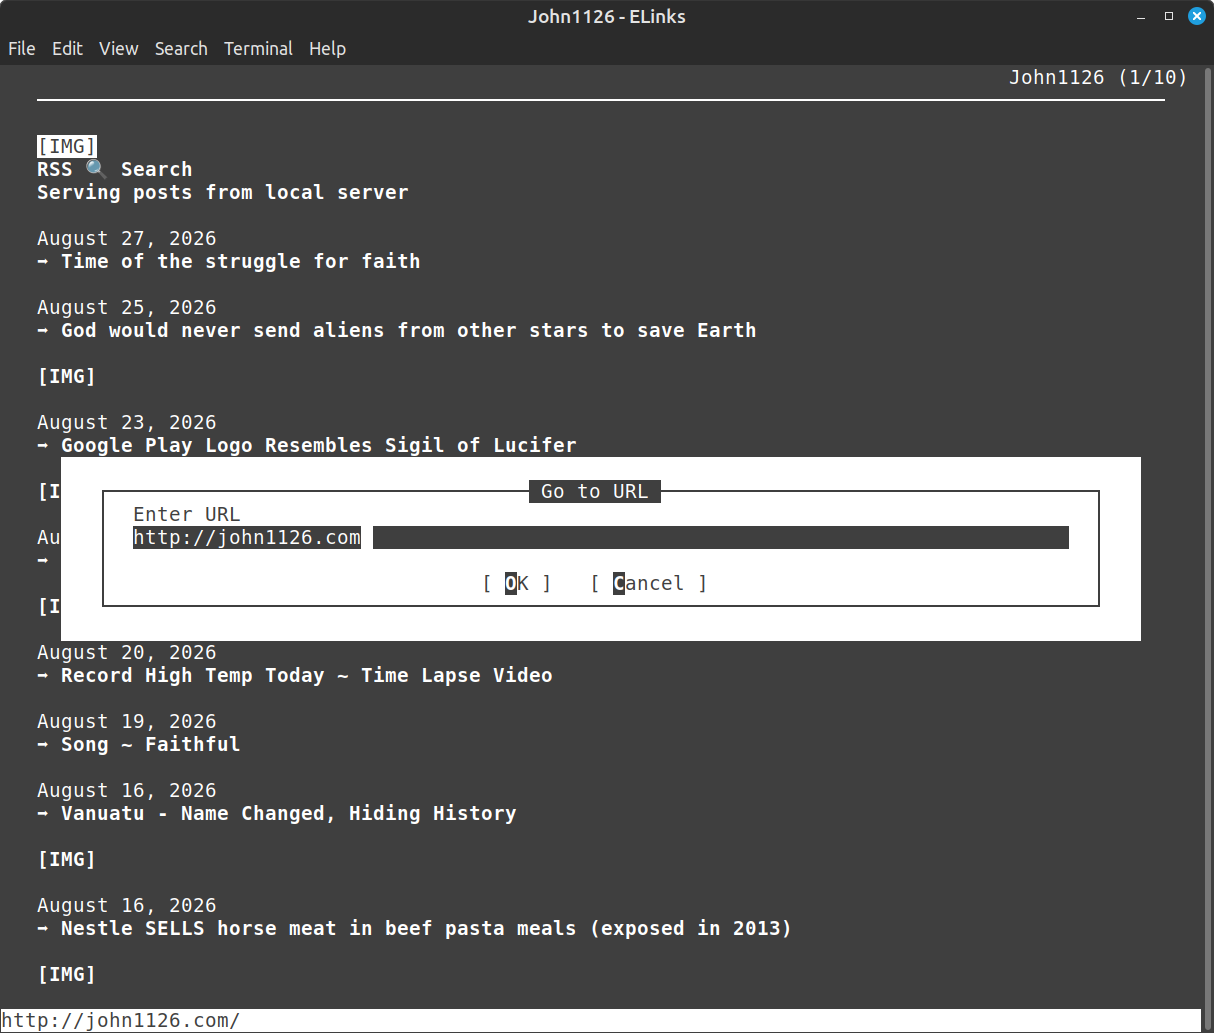Open the View menu
The image size is (1214, 1033).
click(x=118, y=48)
